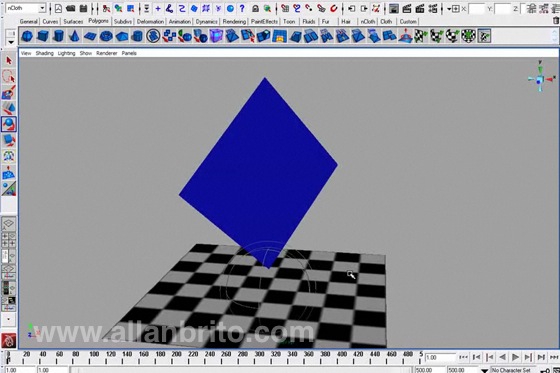Switch to the Cloth shelf tab
Screen dimensions: 560x373
coord(386,21)
